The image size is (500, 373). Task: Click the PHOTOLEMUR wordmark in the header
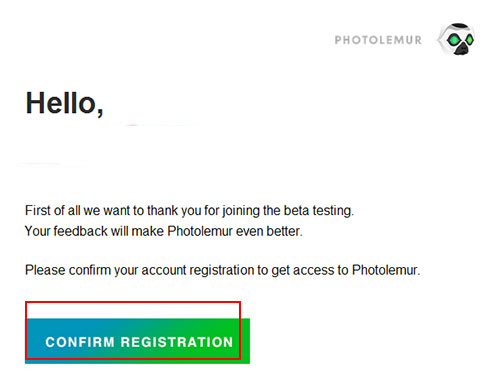(x=378, y=40)
